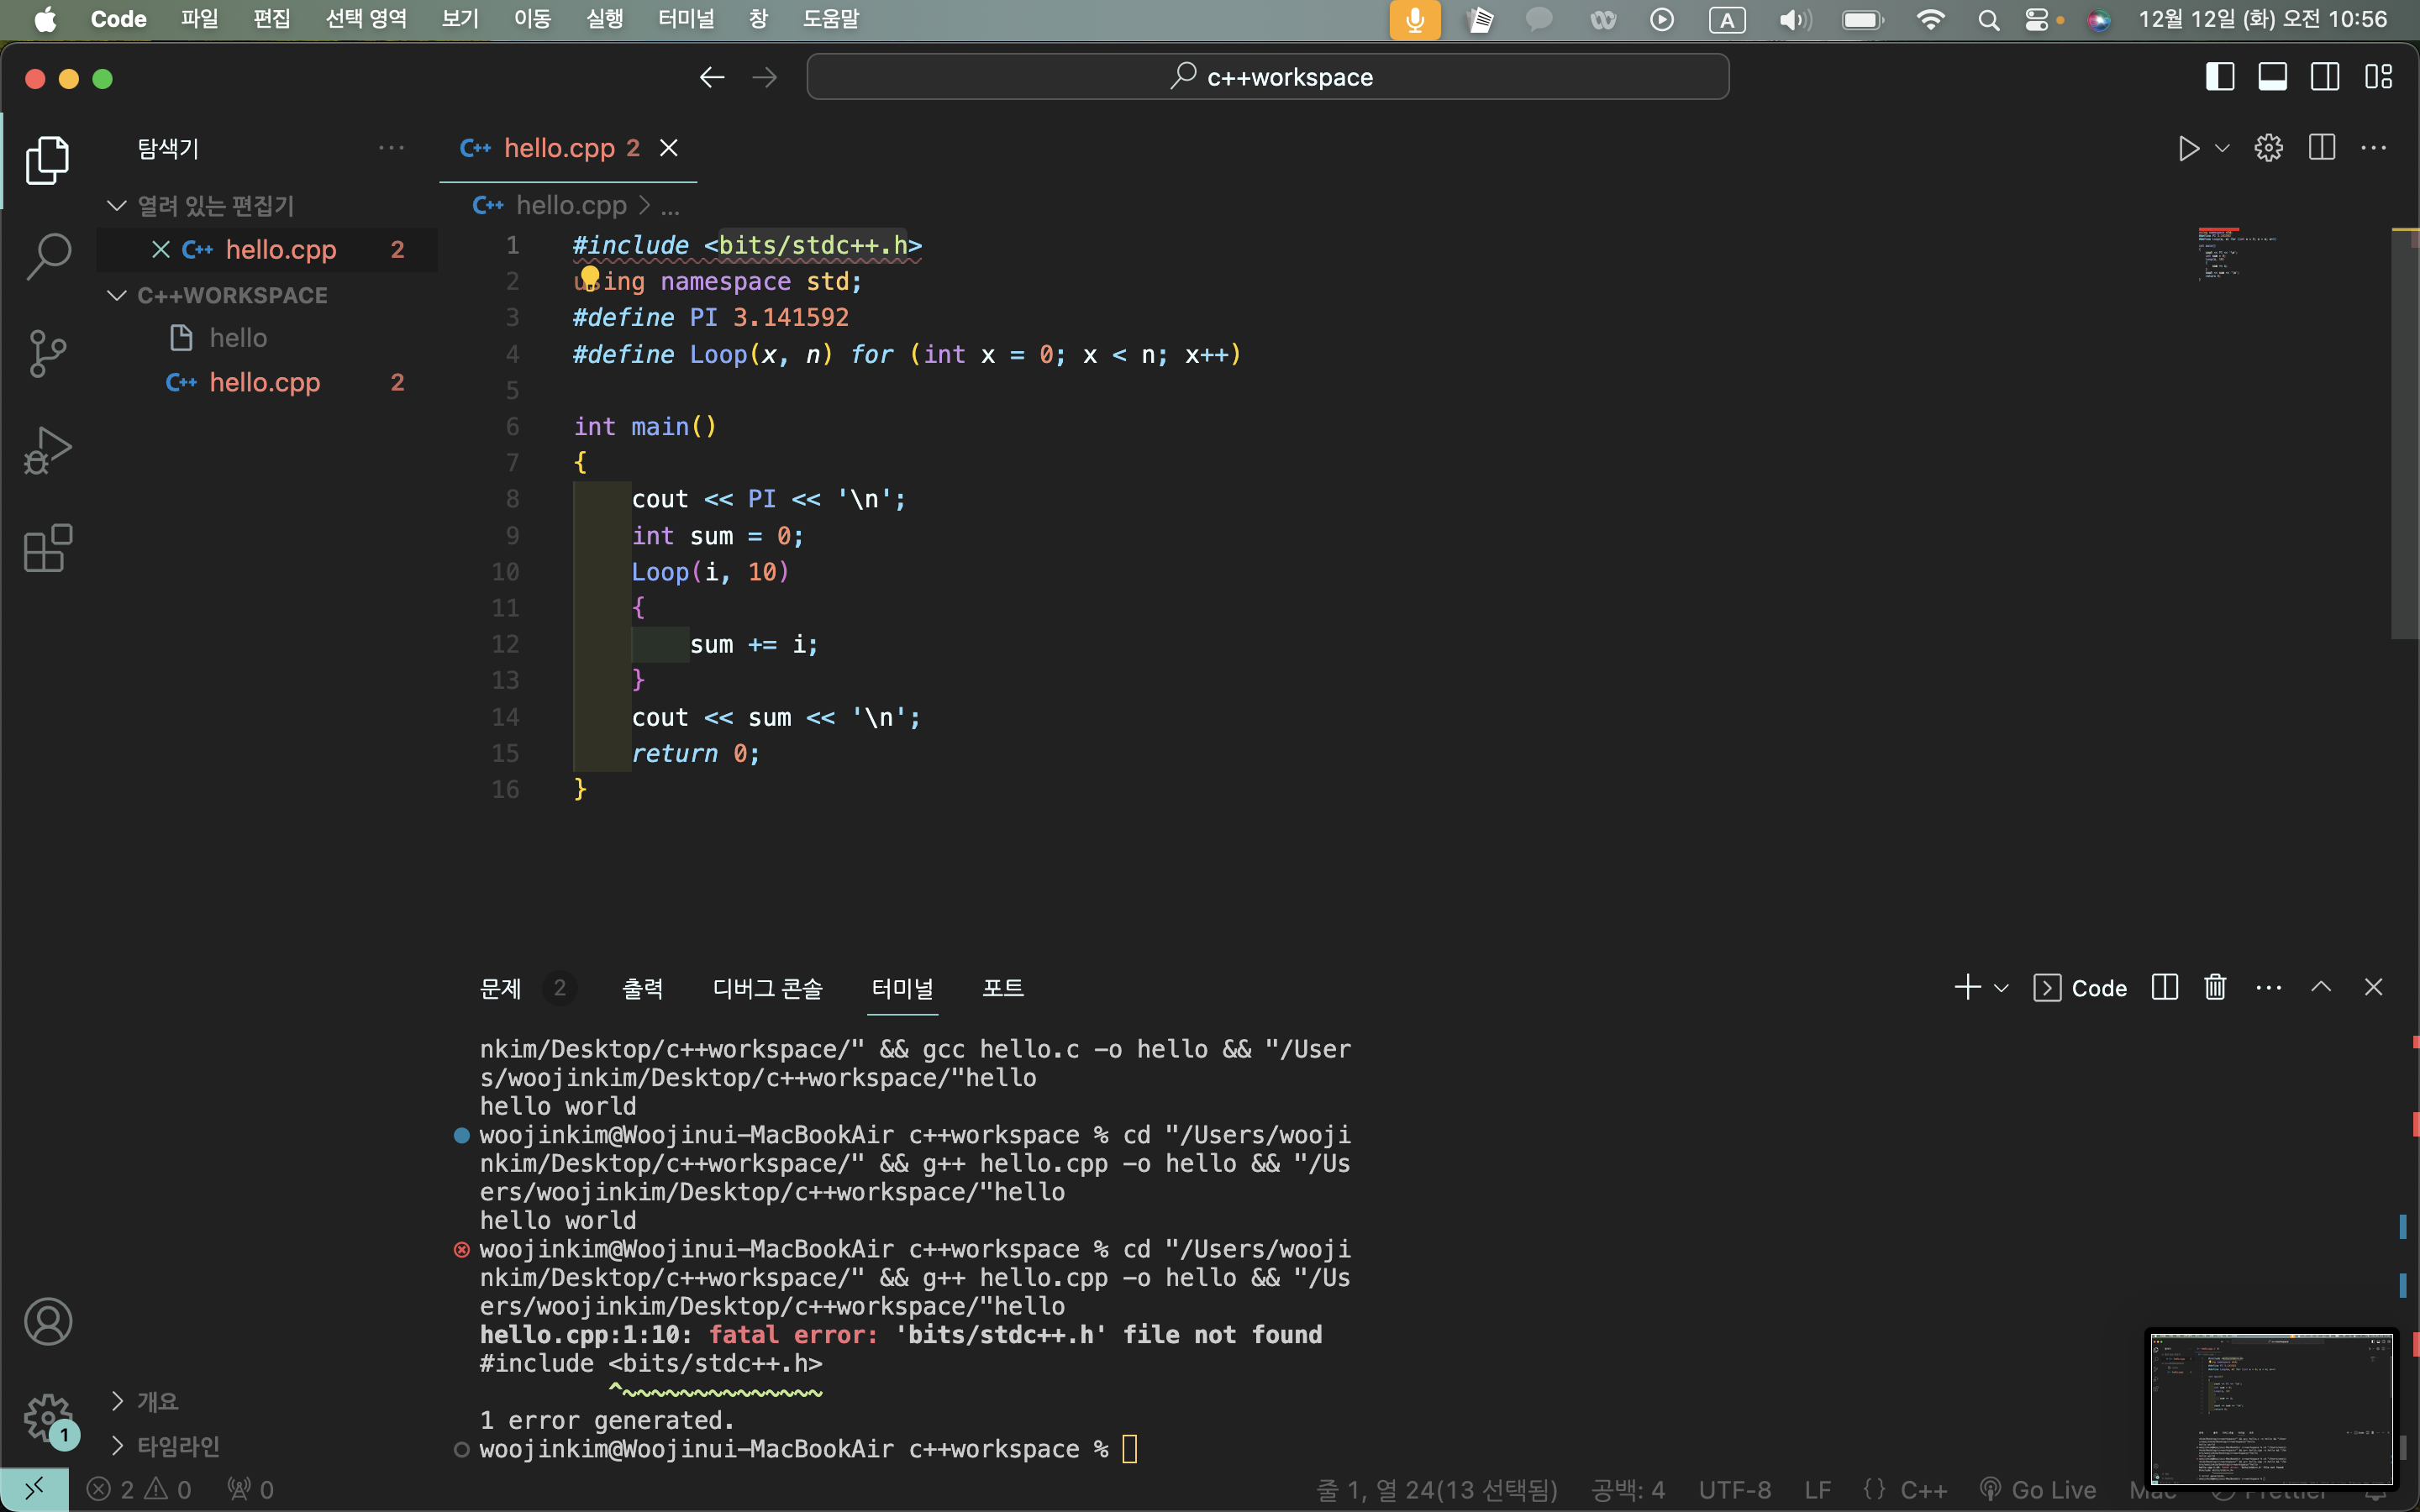Open Spotlight search in menu bar
The image size is (2420, 1512).
point(1988,19)
